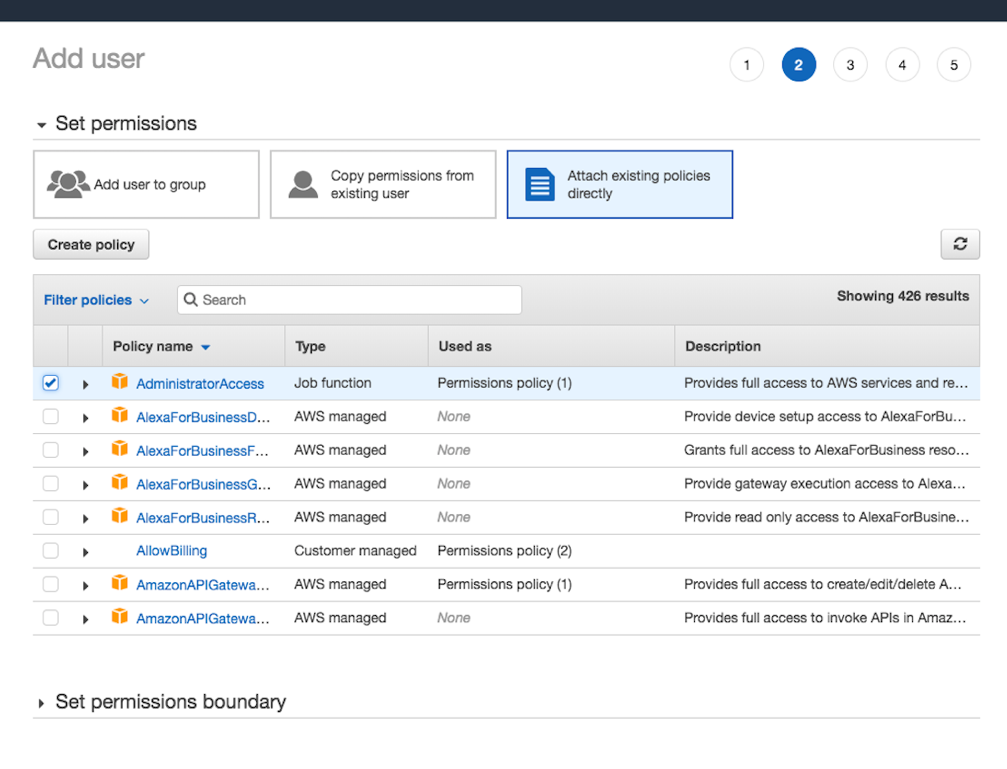The width and height of the screenshot is (1007, 769).
Task: Open the Filter policies dropdown
Action: pos(96,300)
